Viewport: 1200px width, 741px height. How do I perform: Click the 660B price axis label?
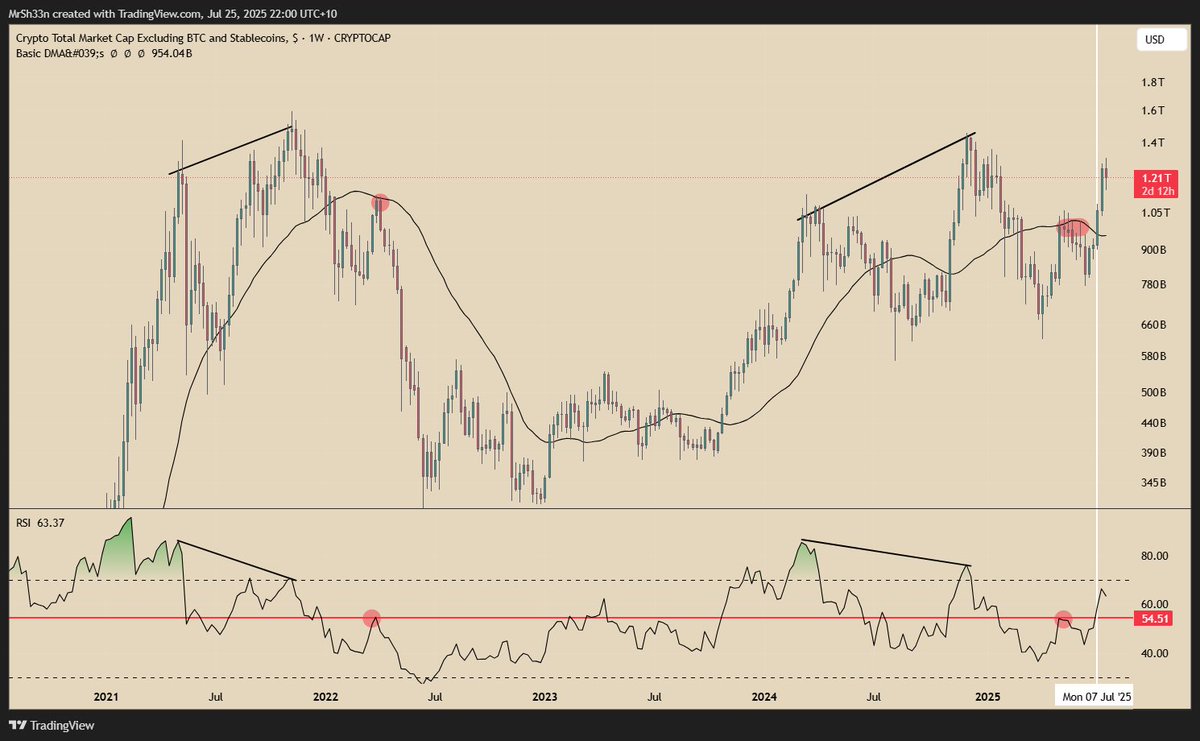point(1153,325)
